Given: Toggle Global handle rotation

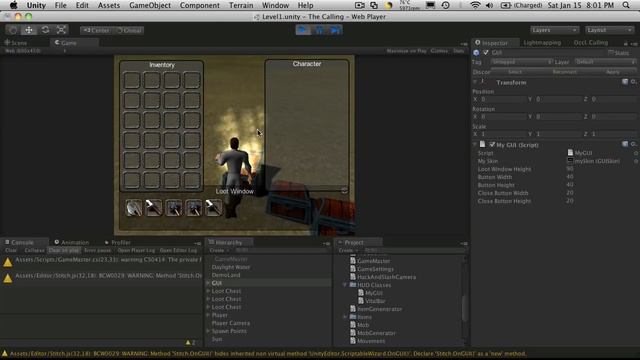Looking at the screenshot, I should point(129,30).
